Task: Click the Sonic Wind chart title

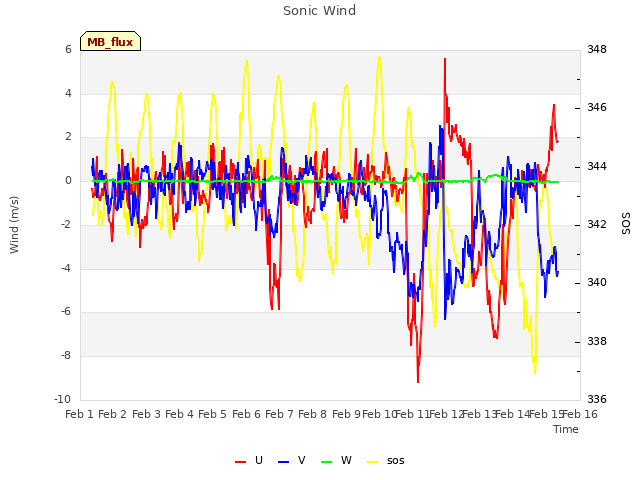Action: click(x=320, y=11)
